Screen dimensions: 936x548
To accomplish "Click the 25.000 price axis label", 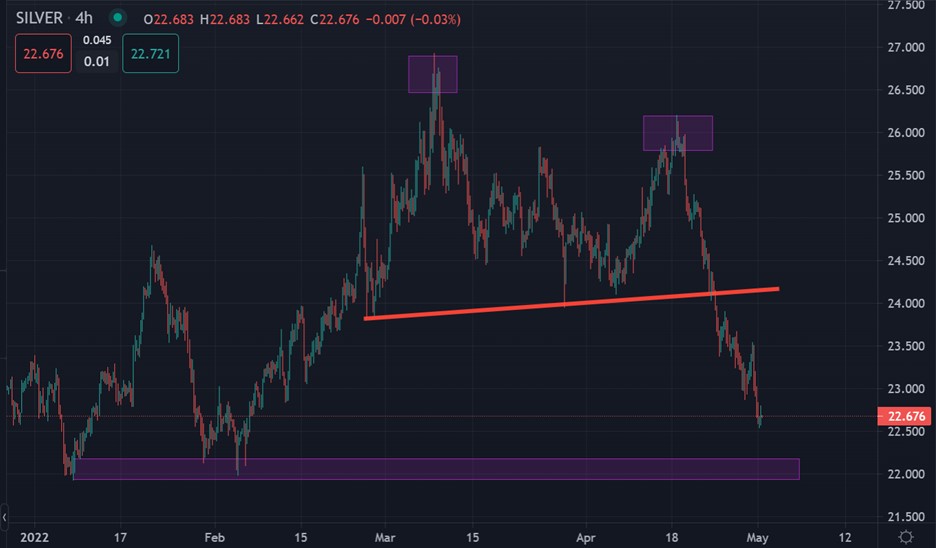I will (906, 218).
